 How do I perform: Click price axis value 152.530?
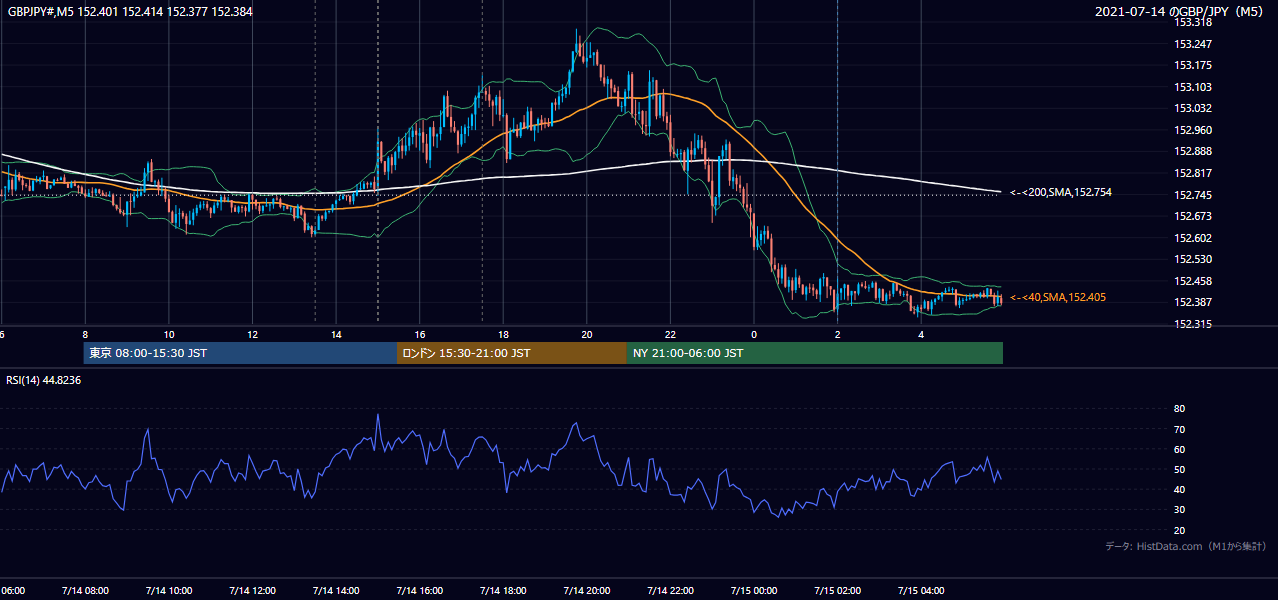(x=1192, y=259)
